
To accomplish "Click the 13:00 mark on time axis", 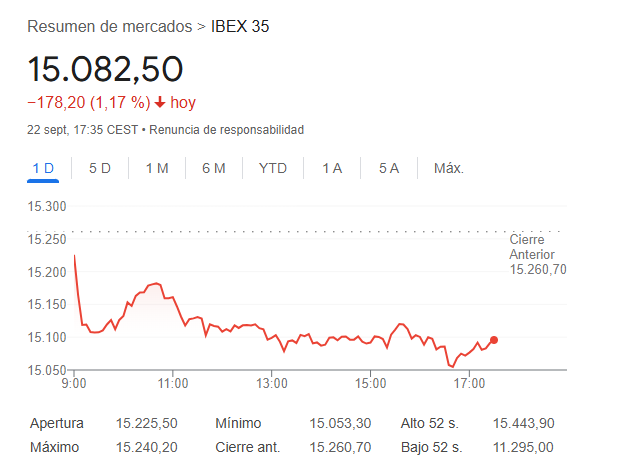I will tap(272, 383).
